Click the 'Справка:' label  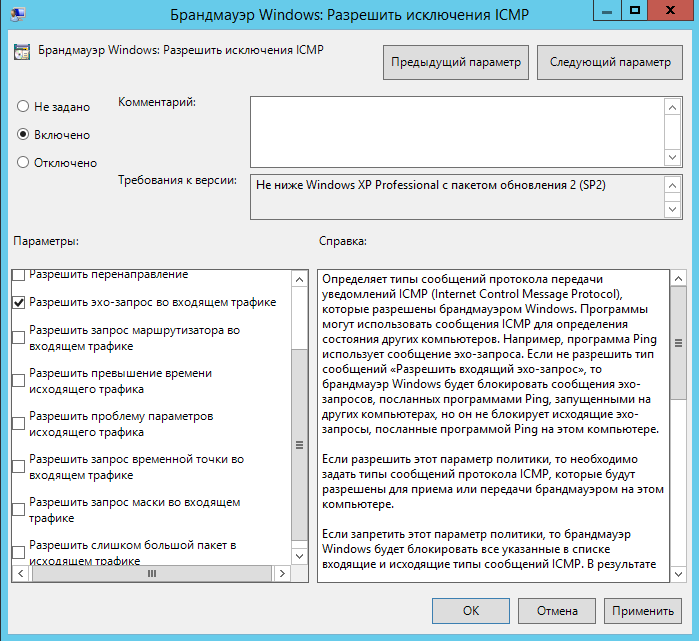[x=342, y=241]
